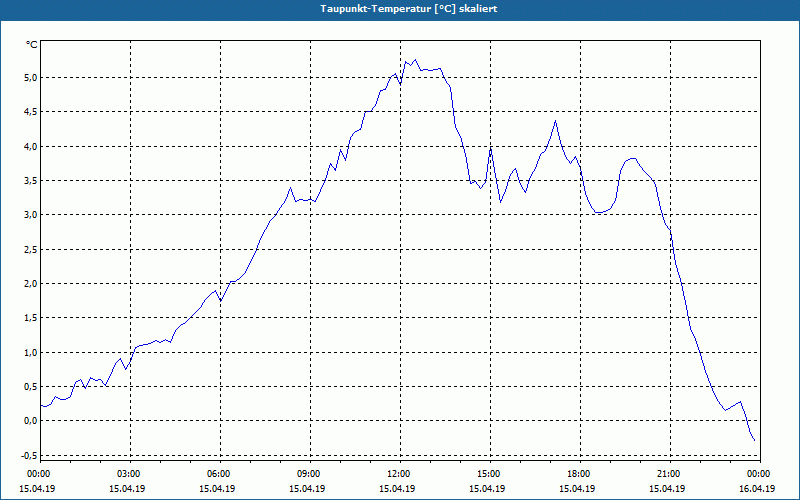The image size is (800, 500).
Task: Select the 5,0 y-axis value
Action: pyautogui.click(x=31, y=78)
